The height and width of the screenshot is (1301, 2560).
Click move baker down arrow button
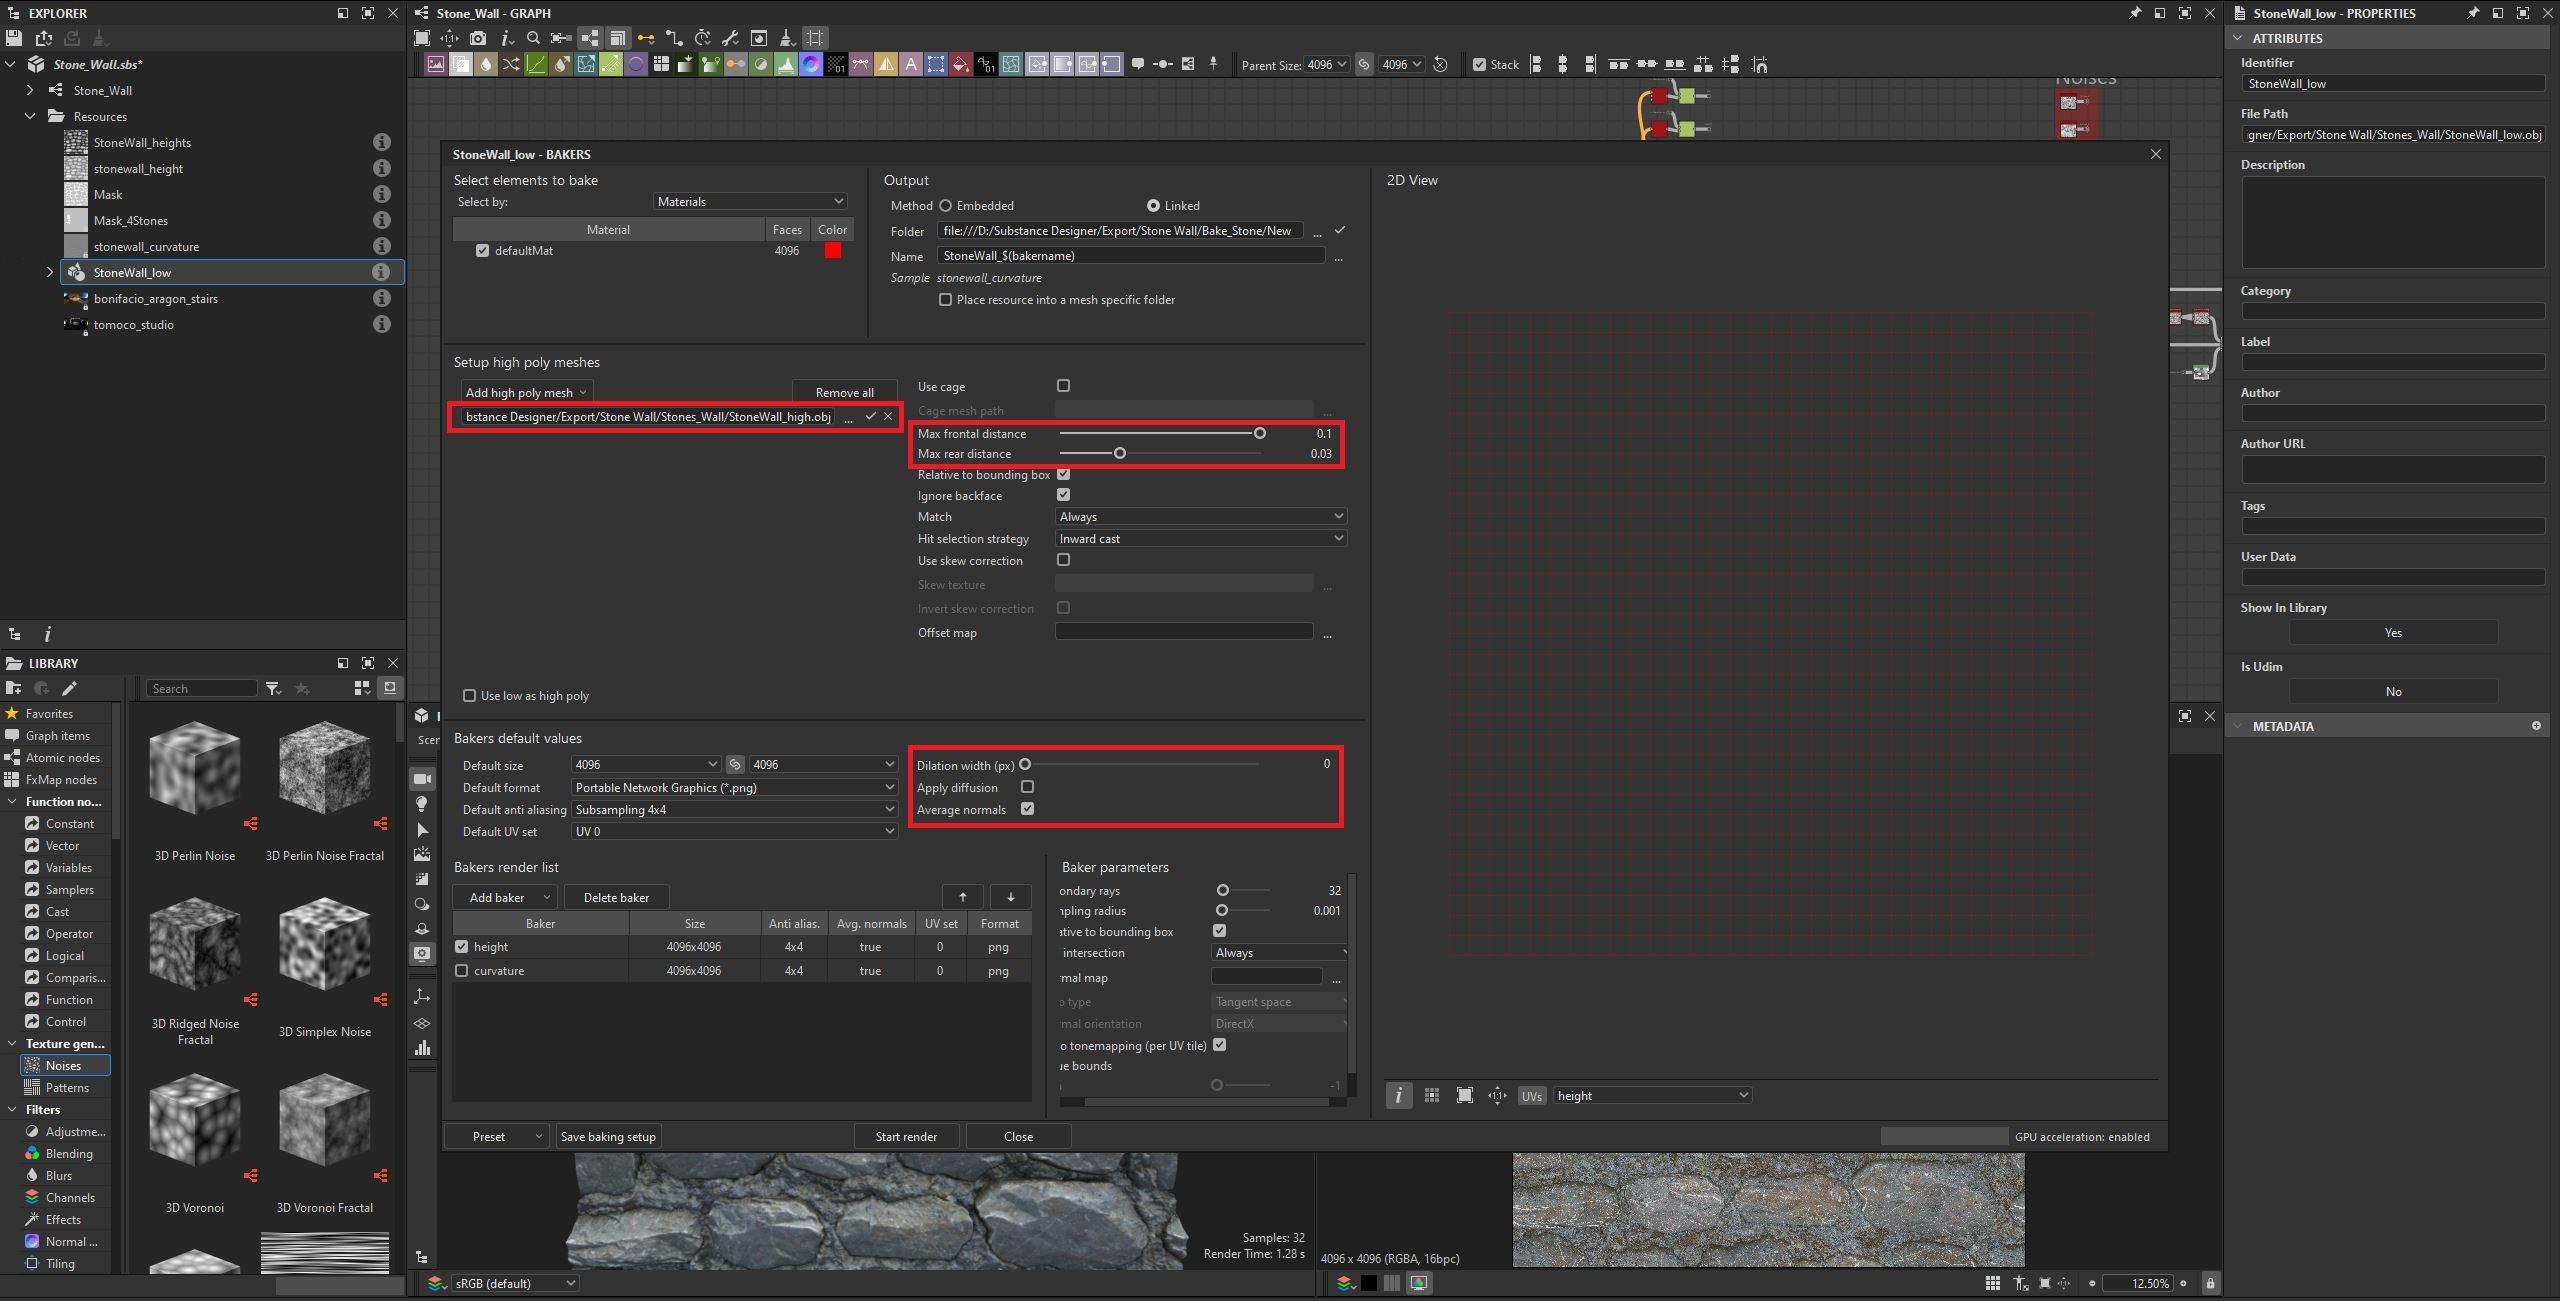click(x=1010, y=897)
